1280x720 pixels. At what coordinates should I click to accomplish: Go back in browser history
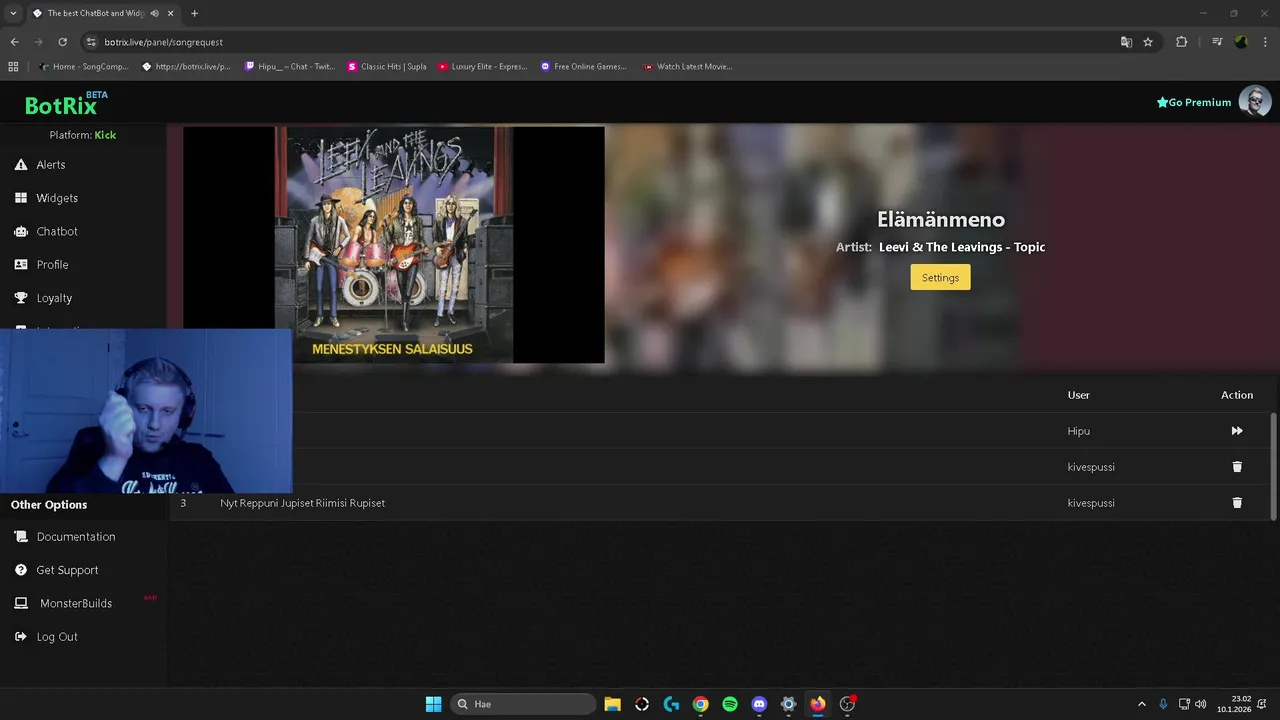tap(14, 42)
